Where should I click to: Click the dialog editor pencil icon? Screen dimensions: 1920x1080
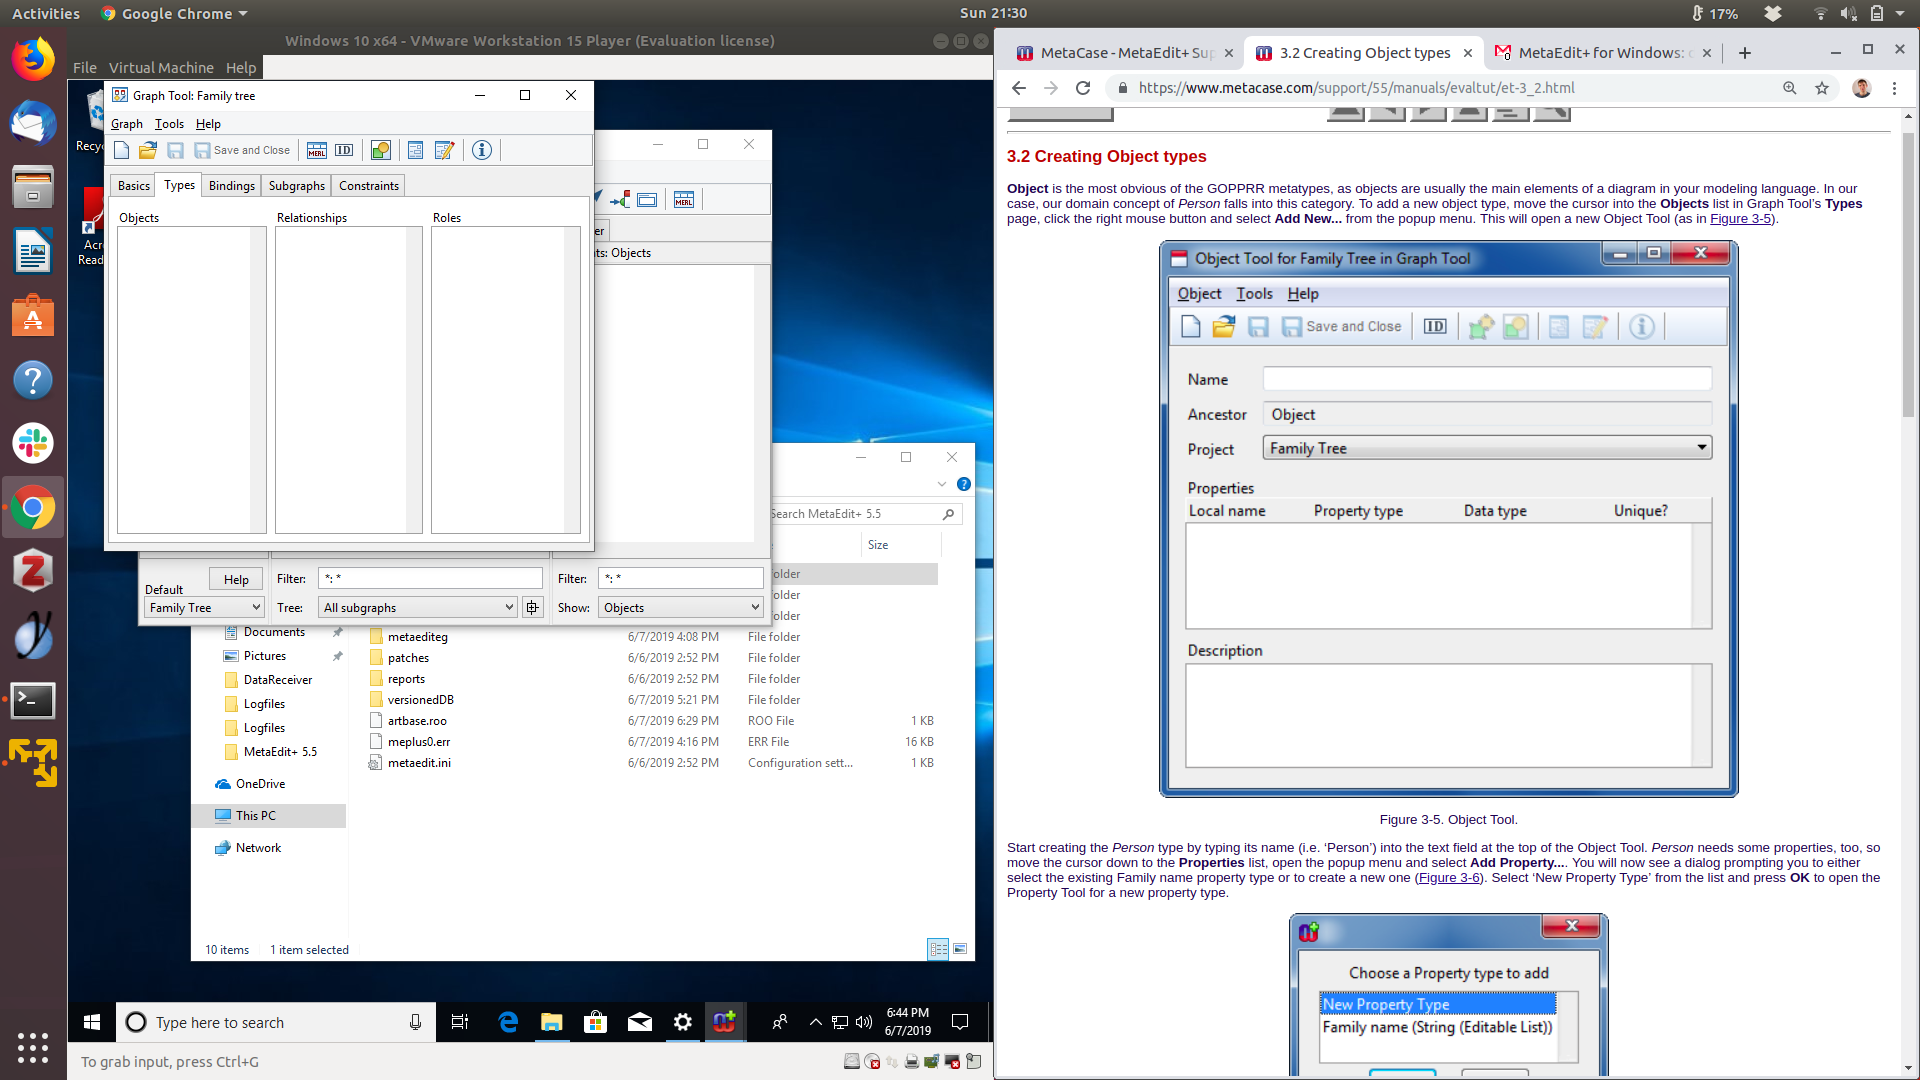444,150
